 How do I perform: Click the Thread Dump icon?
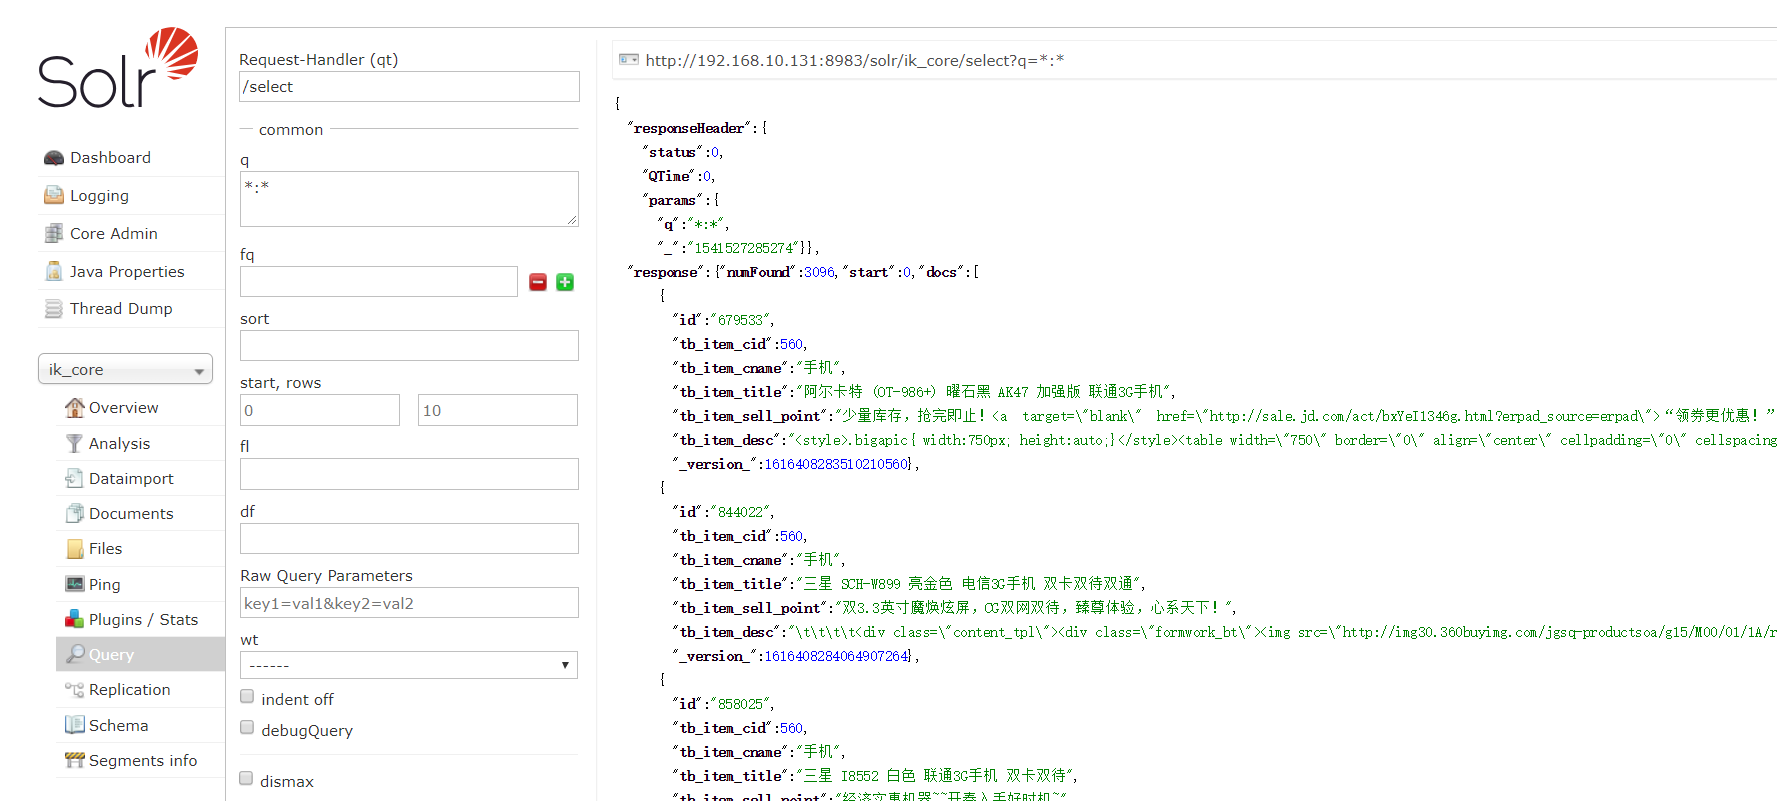54,309
